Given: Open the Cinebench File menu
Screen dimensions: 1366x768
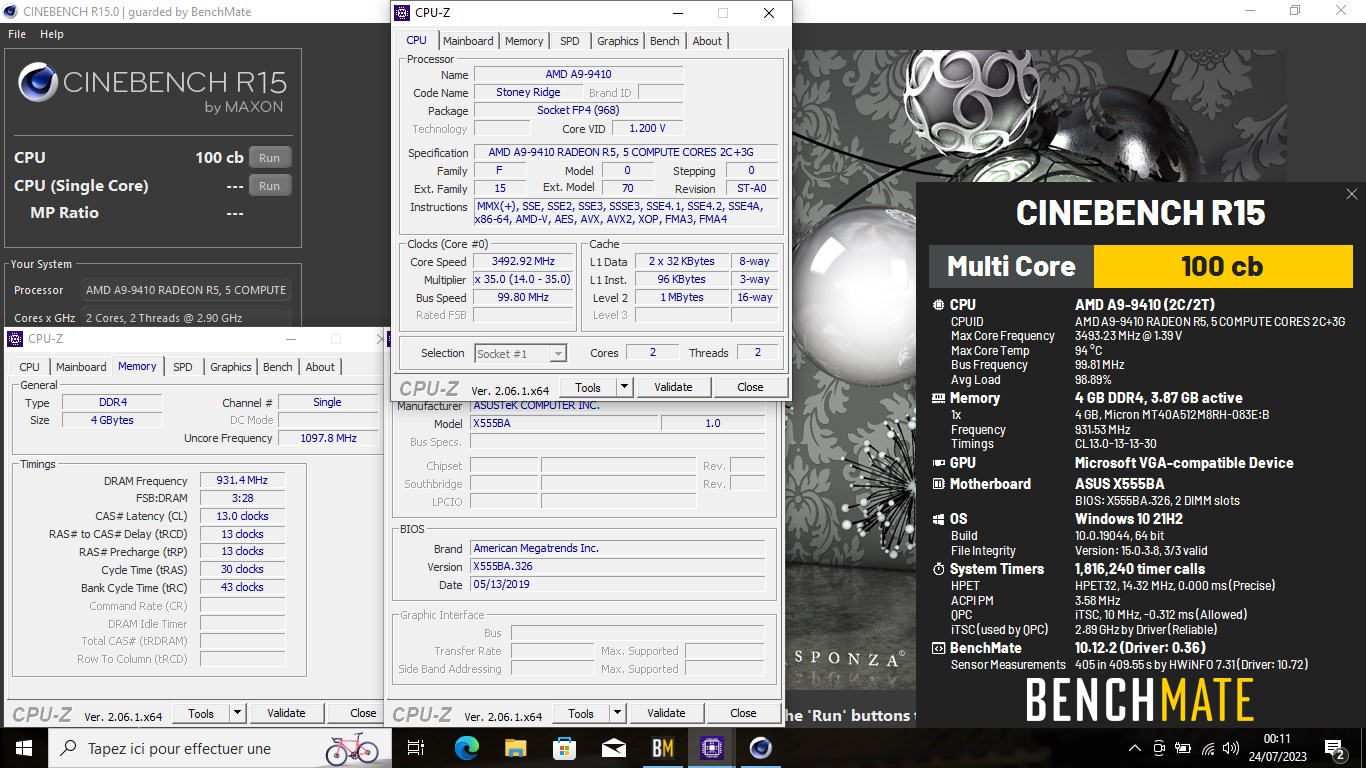Looking at the screenshot, I should tap(17, 34).
